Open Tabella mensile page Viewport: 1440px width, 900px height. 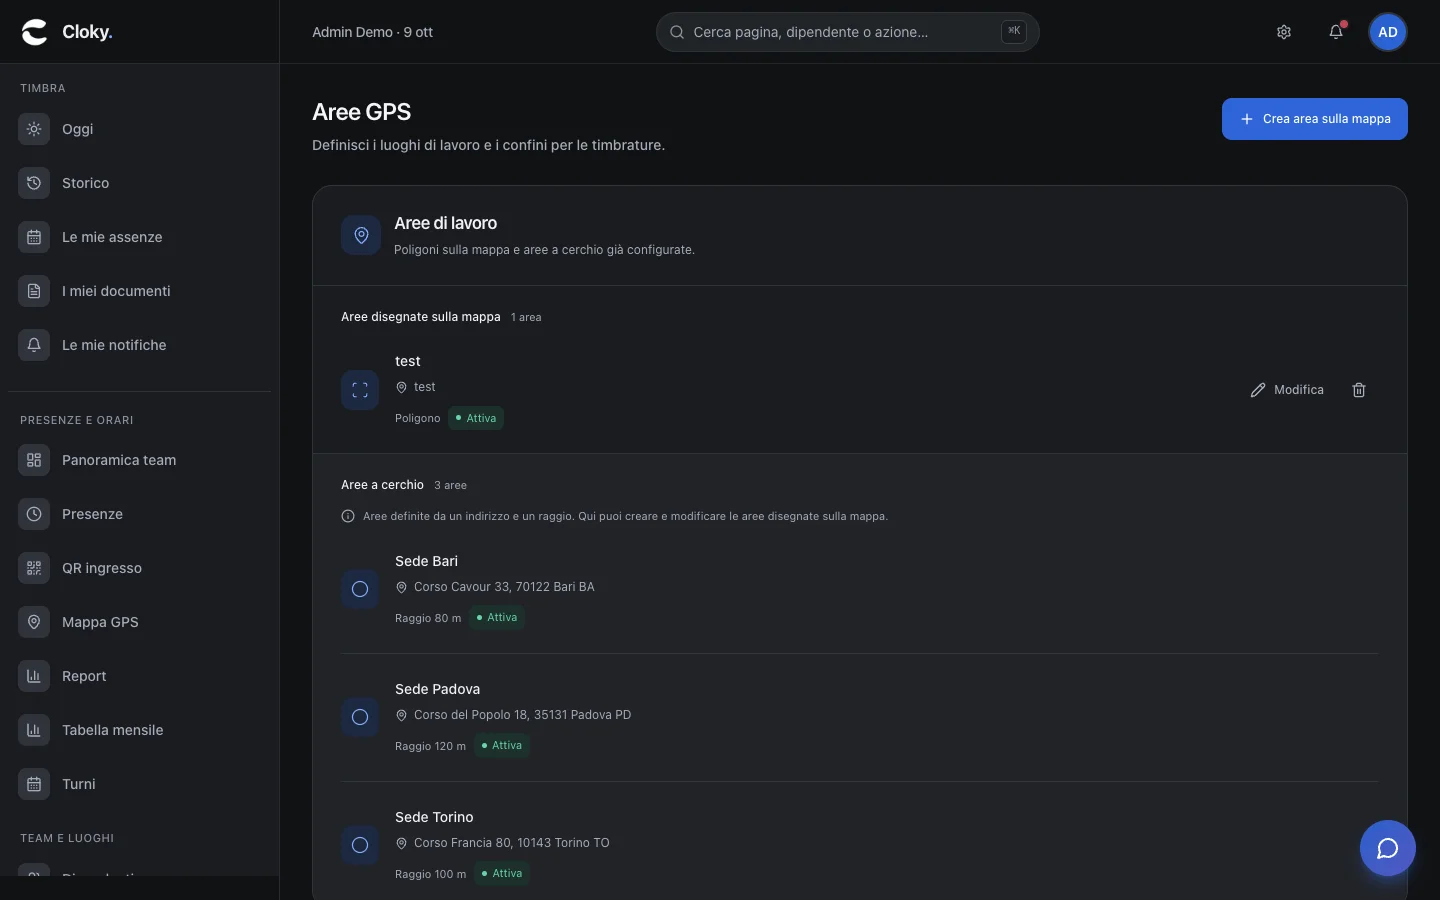[x=139, y=730]
